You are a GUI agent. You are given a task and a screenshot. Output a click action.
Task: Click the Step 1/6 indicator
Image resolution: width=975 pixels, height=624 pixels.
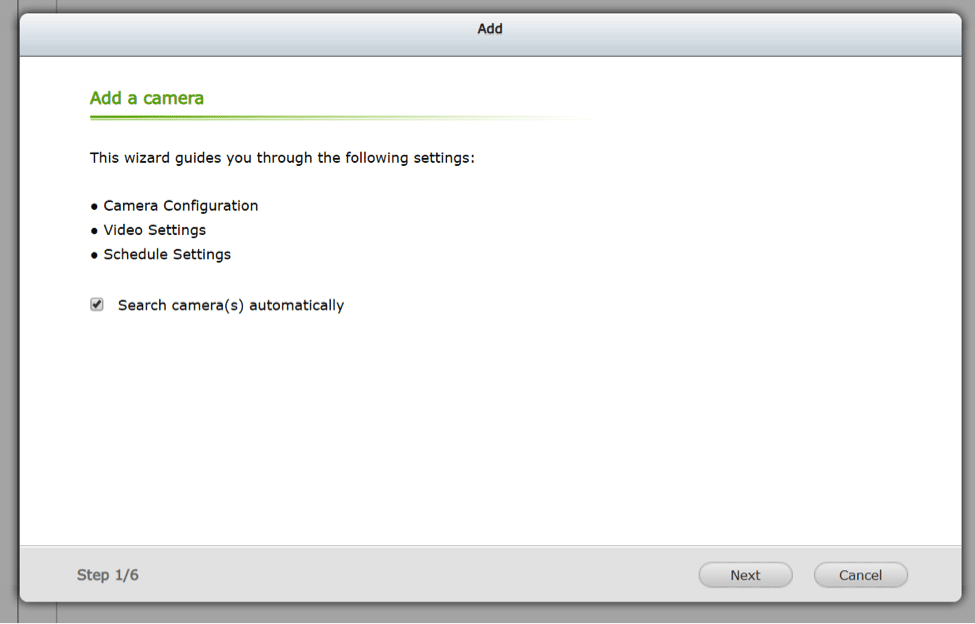tap(108, 575)
